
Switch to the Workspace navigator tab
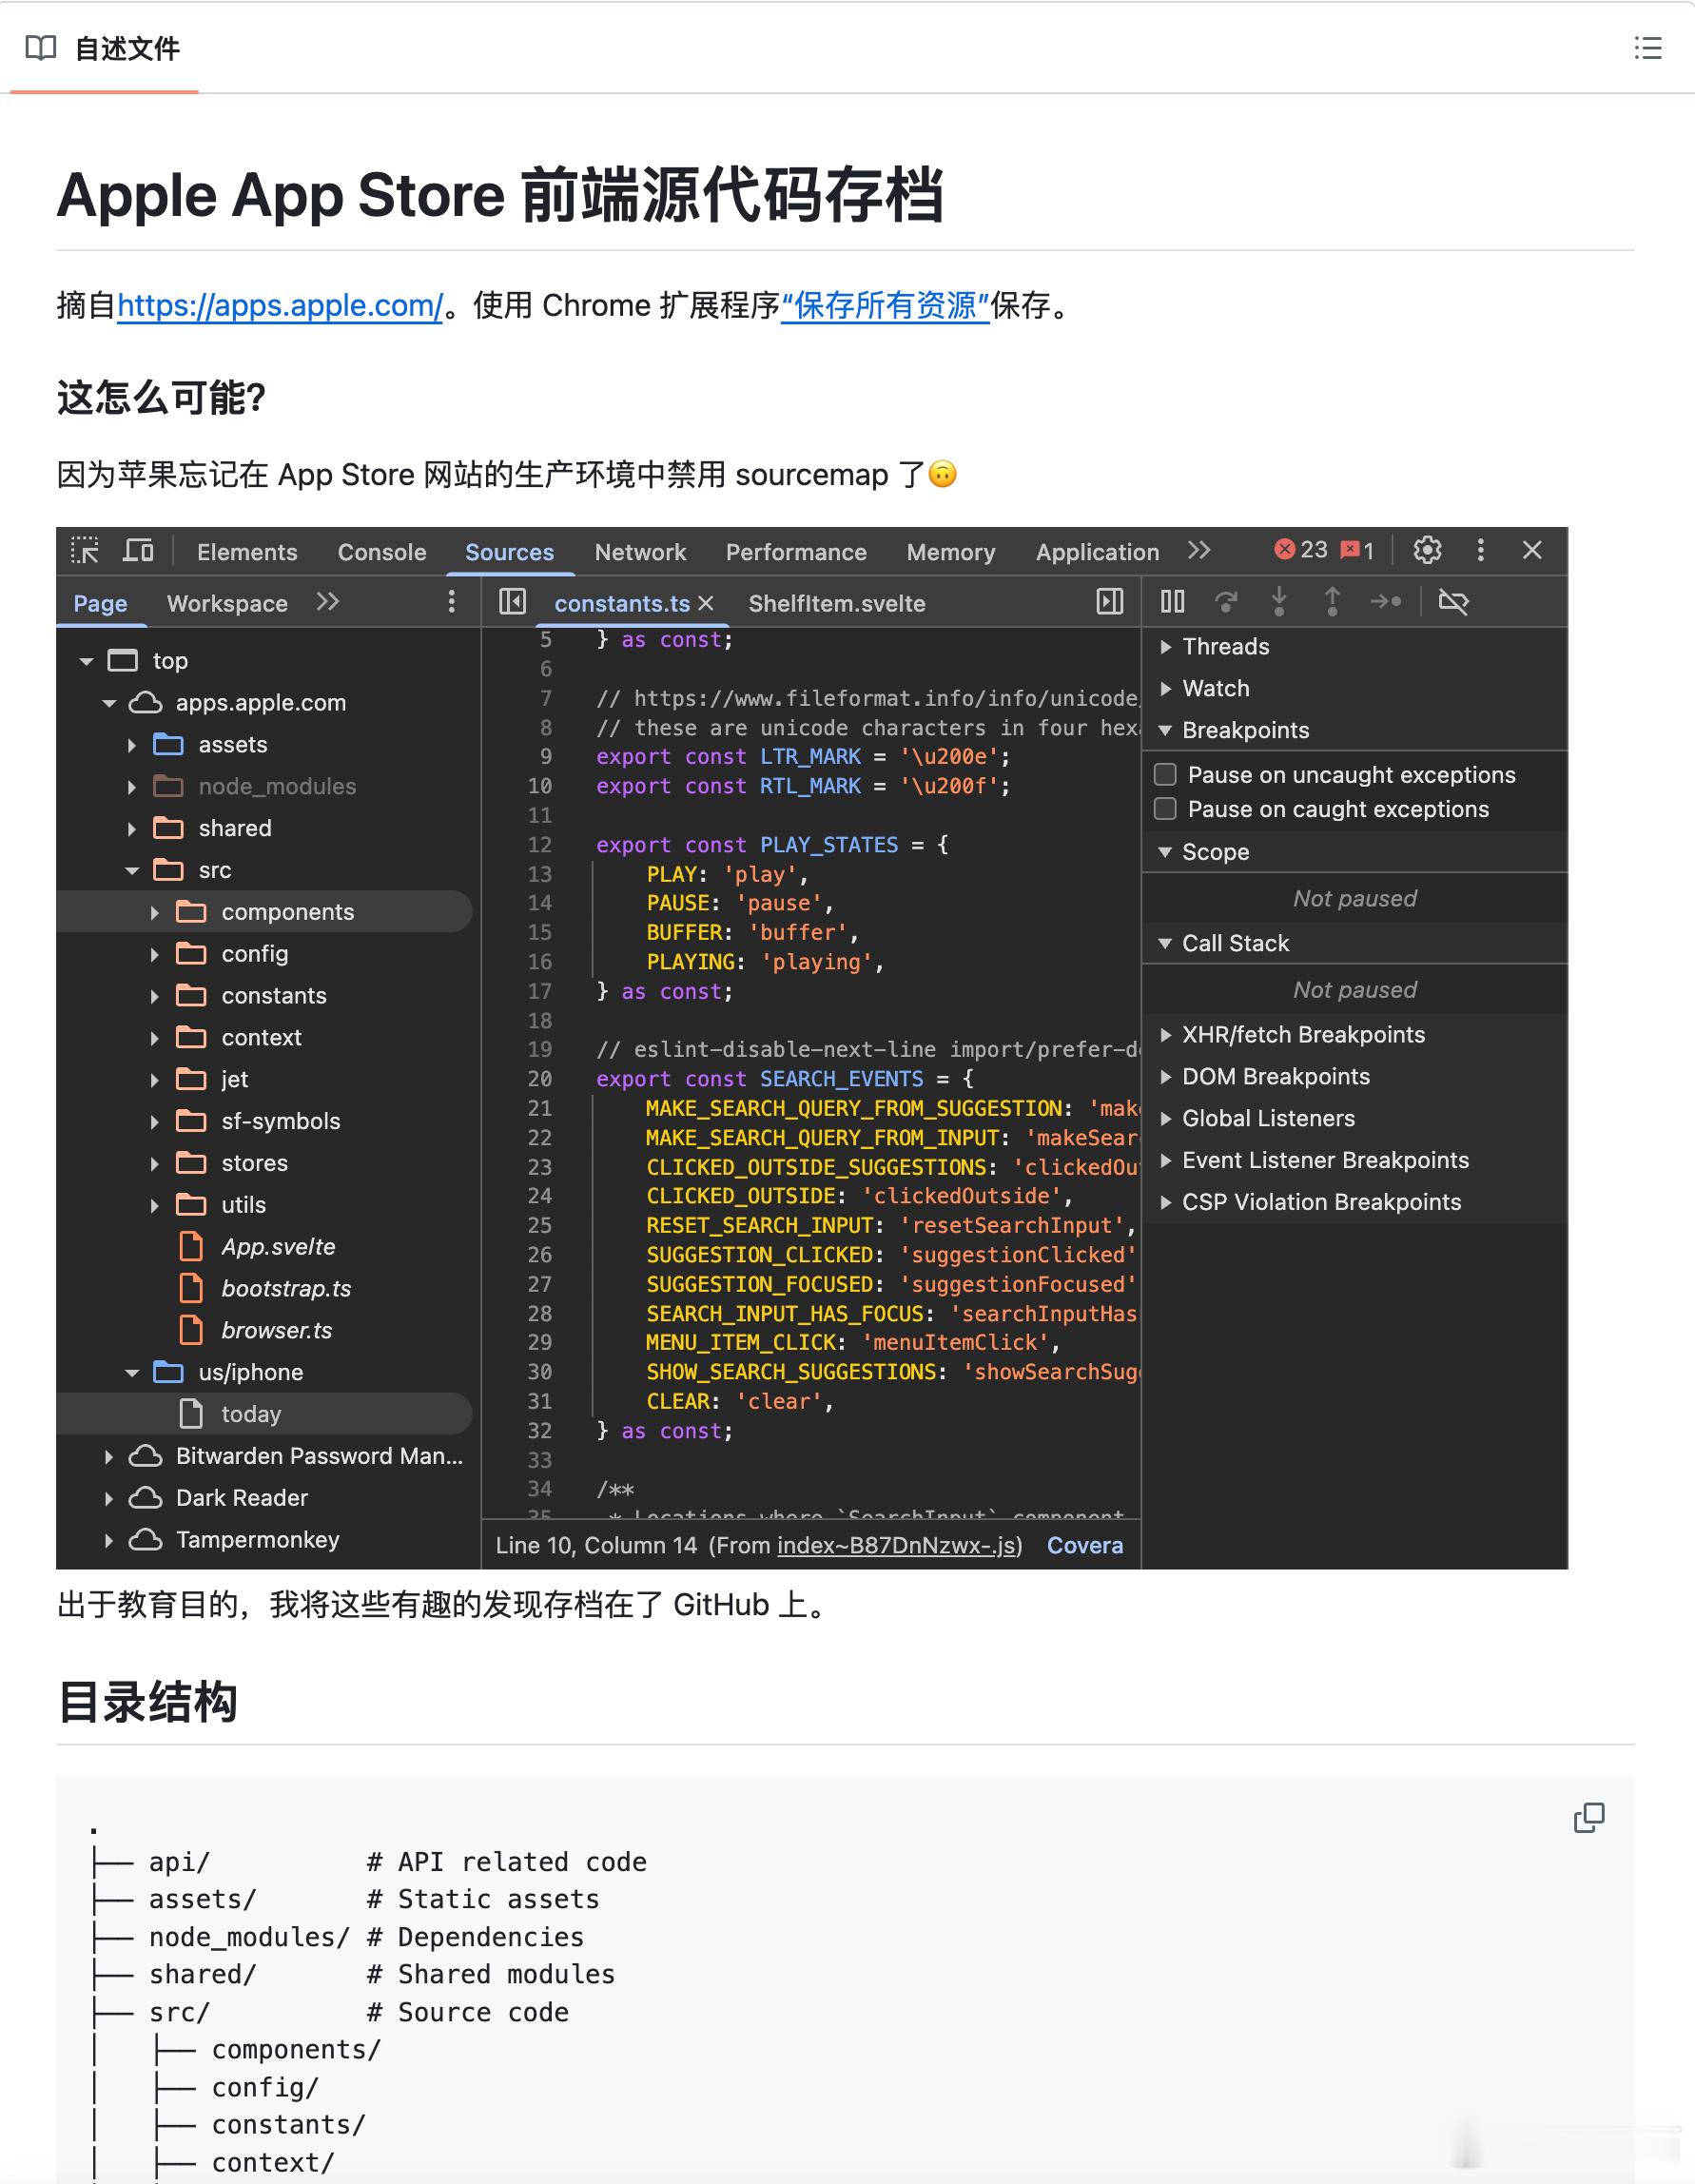pyautogui.click(x=227, y=603)
